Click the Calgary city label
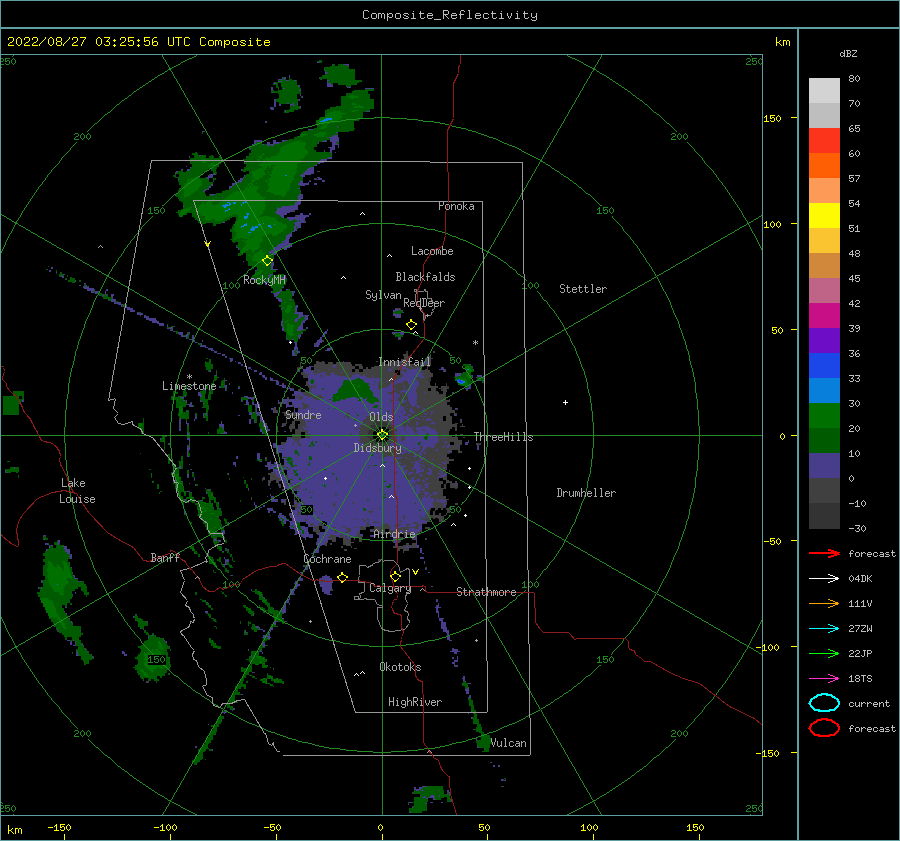 (390, 588)
